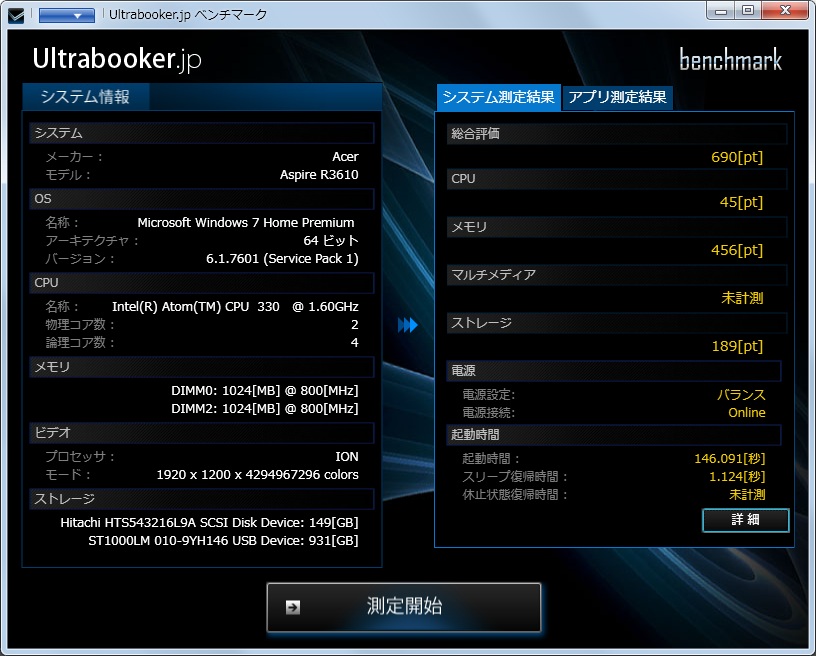The image size is (816, 656).
Task: Click the model value Aspire R3610
Action: coord(319,175)
